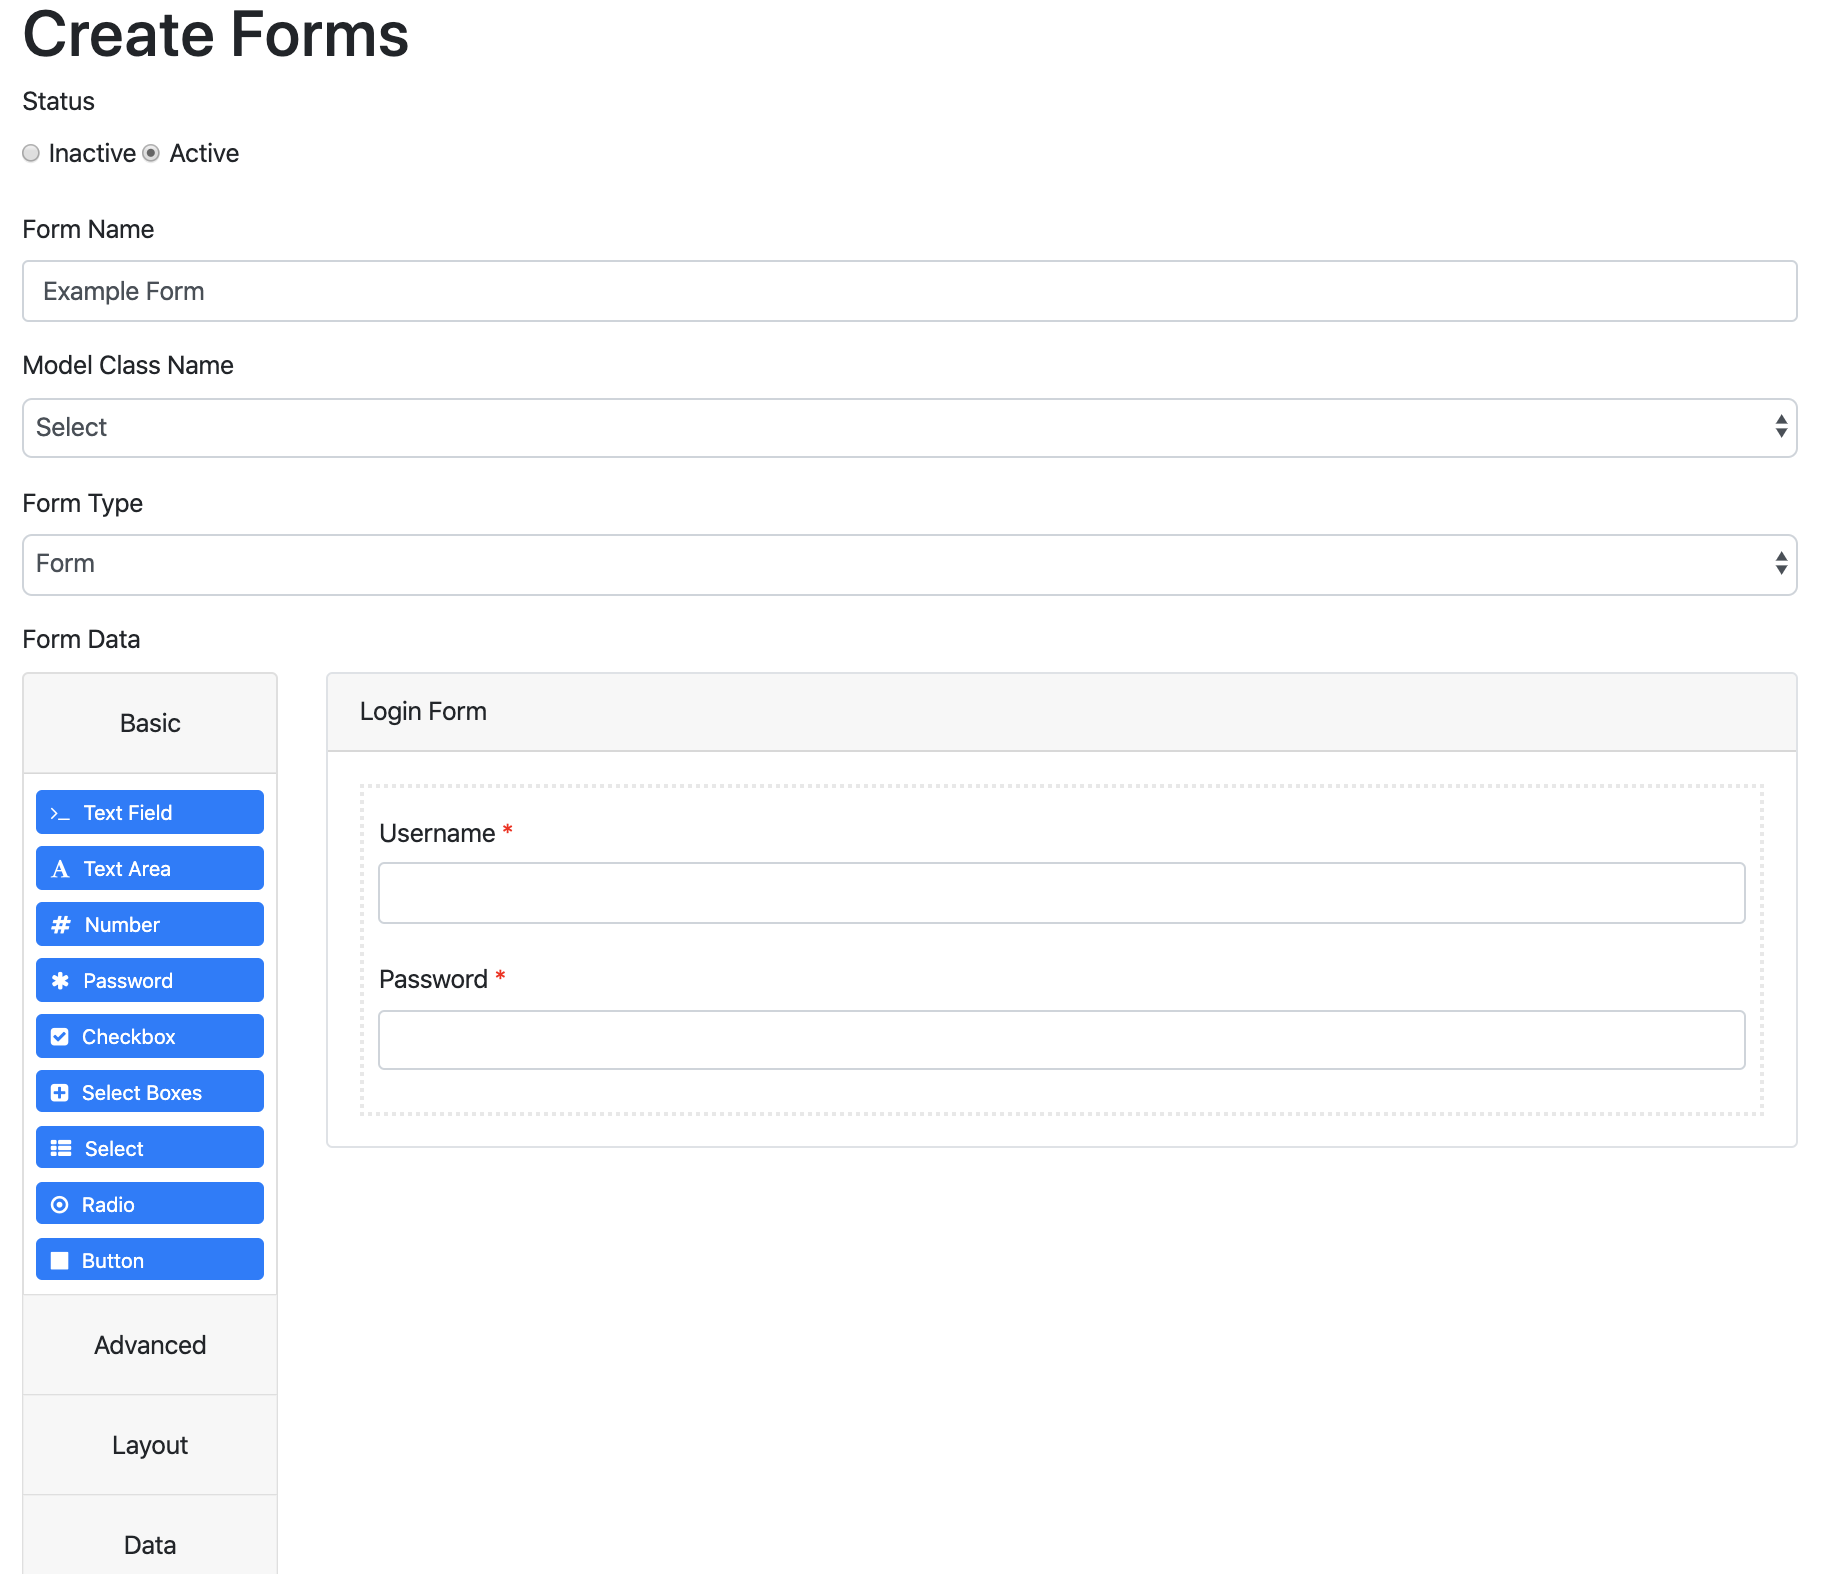
Task: Open the Data components tab
Action: [x=150, y=1540]
